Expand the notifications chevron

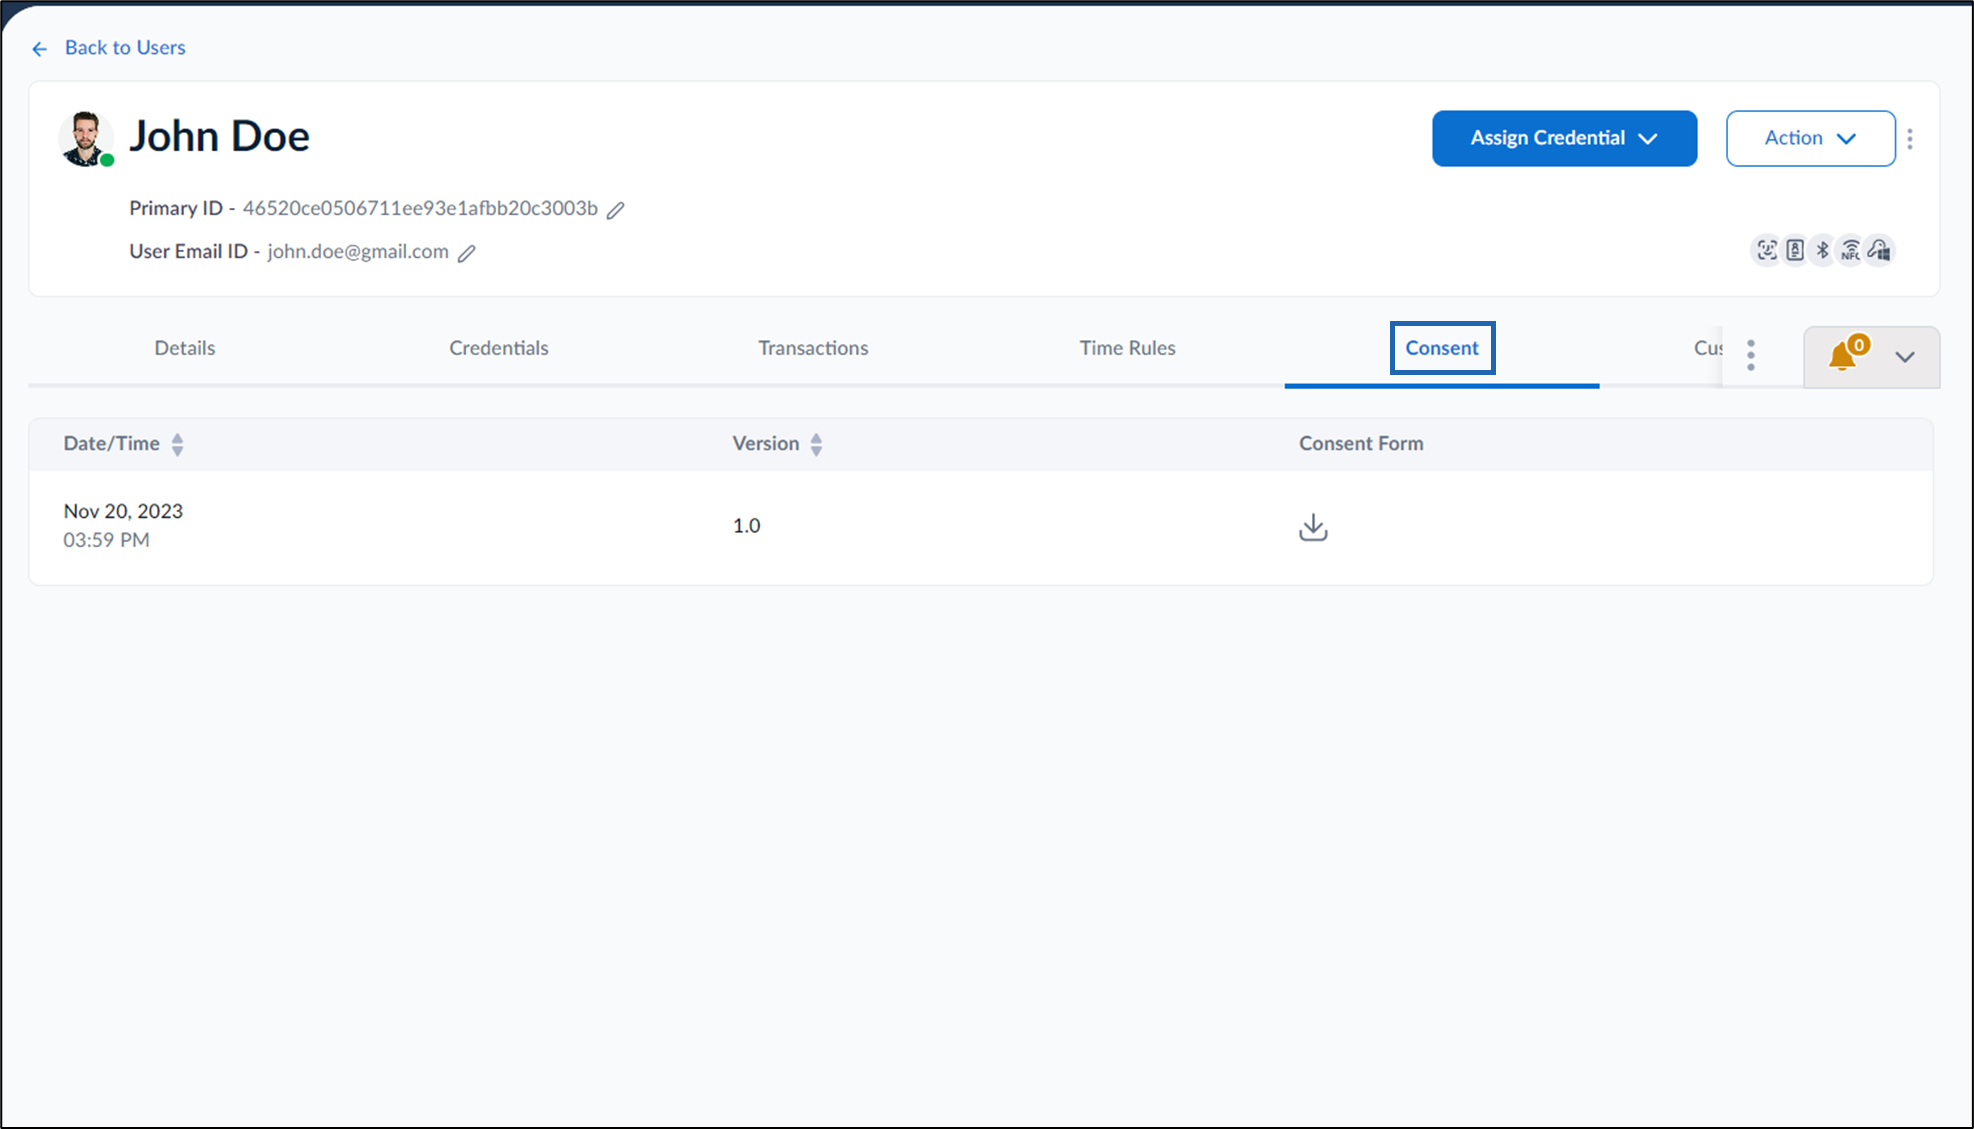pos(1905,357)
